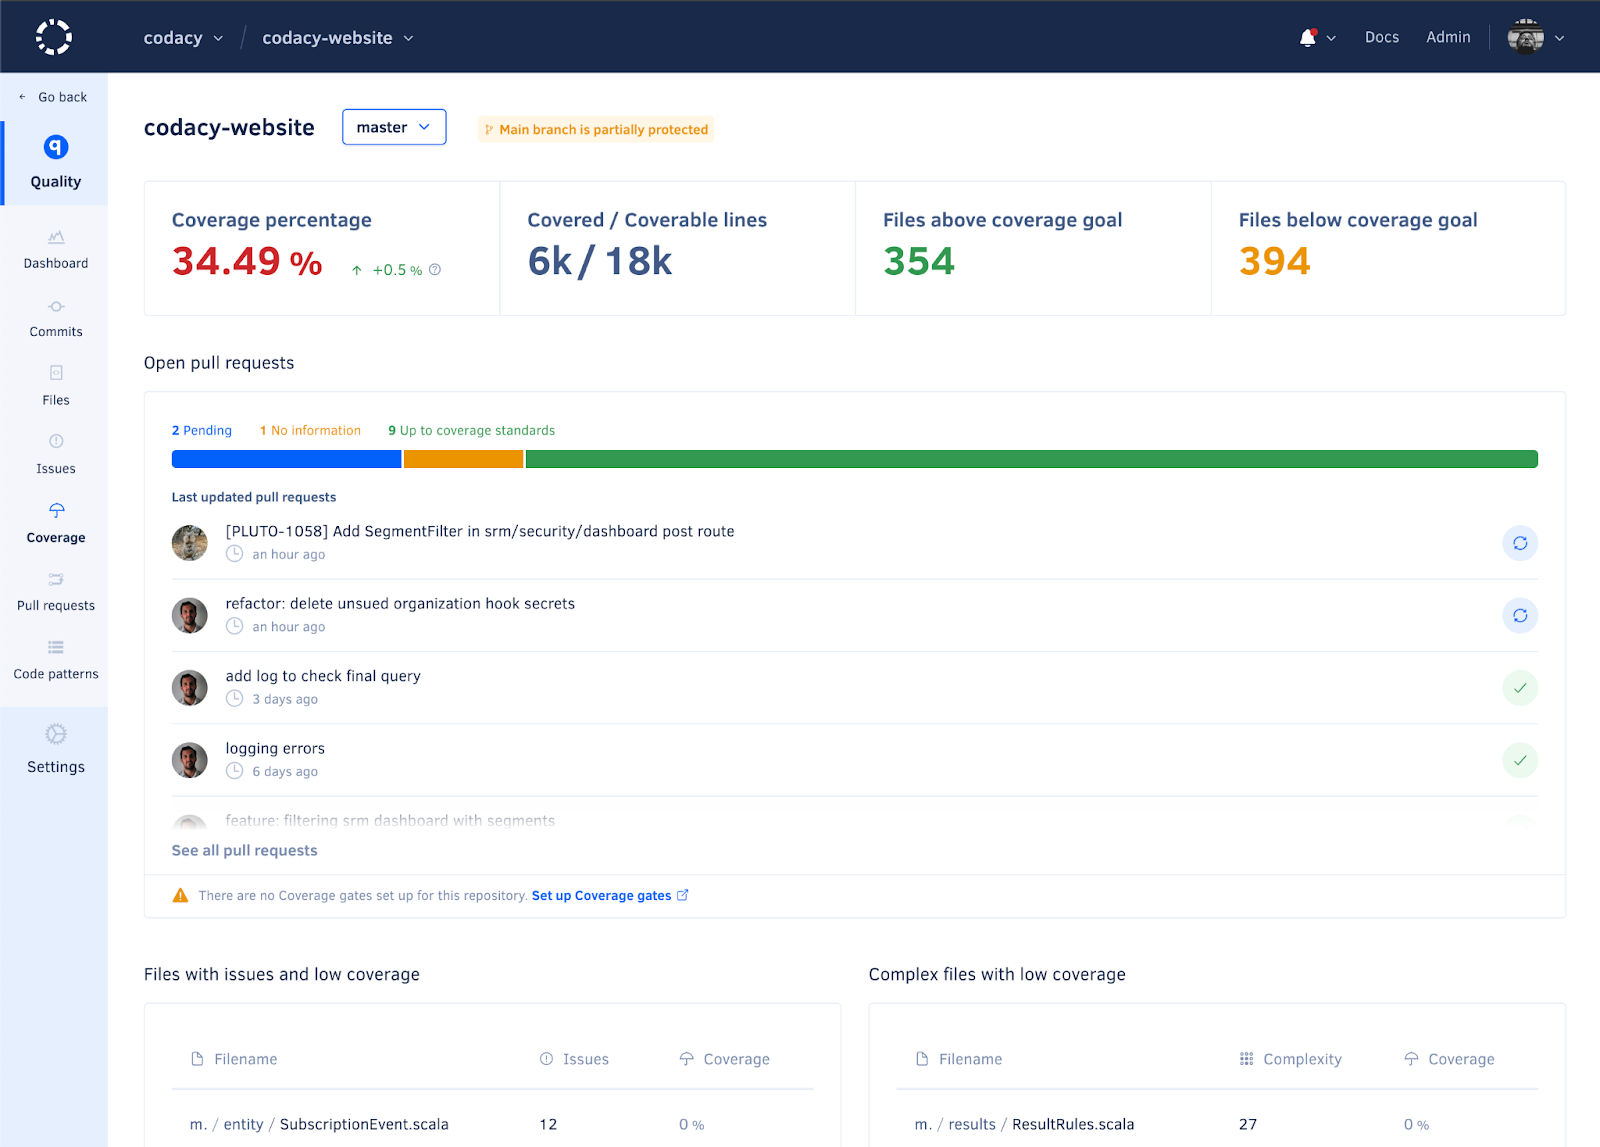Expand the codacy-website repository dropdown
This screenshot has height=1147, width=1600.
338,38
